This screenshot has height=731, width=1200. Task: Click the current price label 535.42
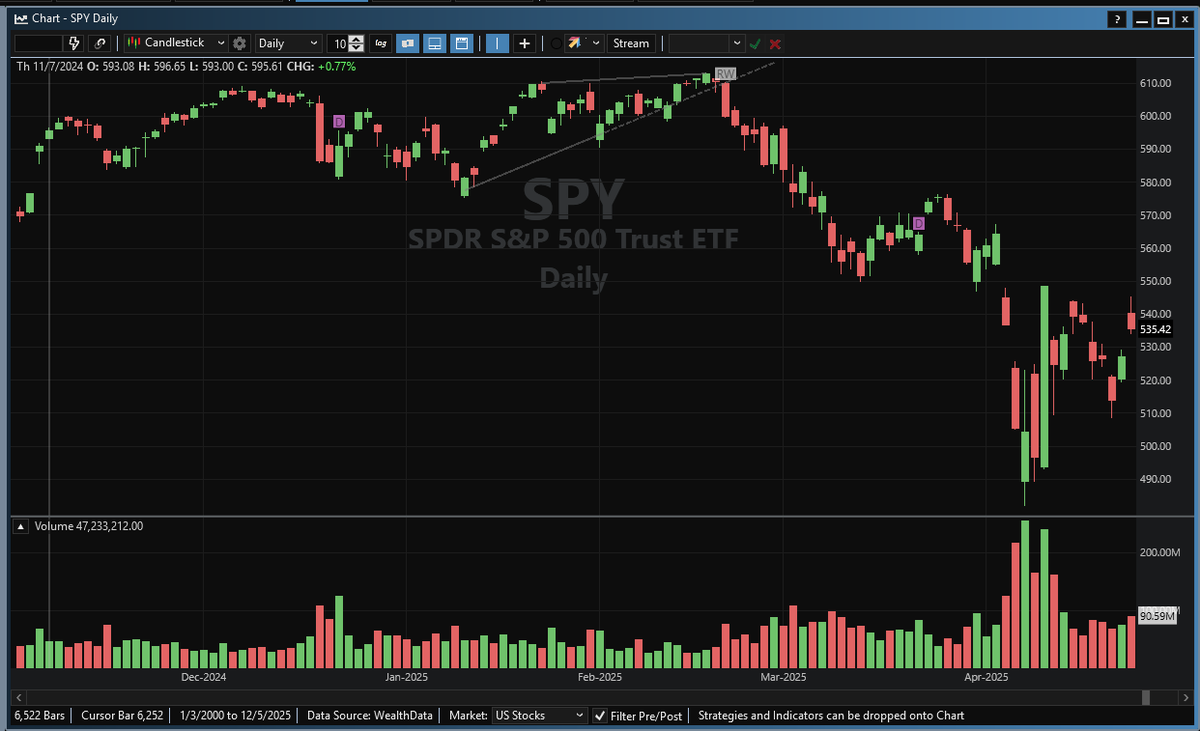pyautogui.click(x=1155, y=329)
